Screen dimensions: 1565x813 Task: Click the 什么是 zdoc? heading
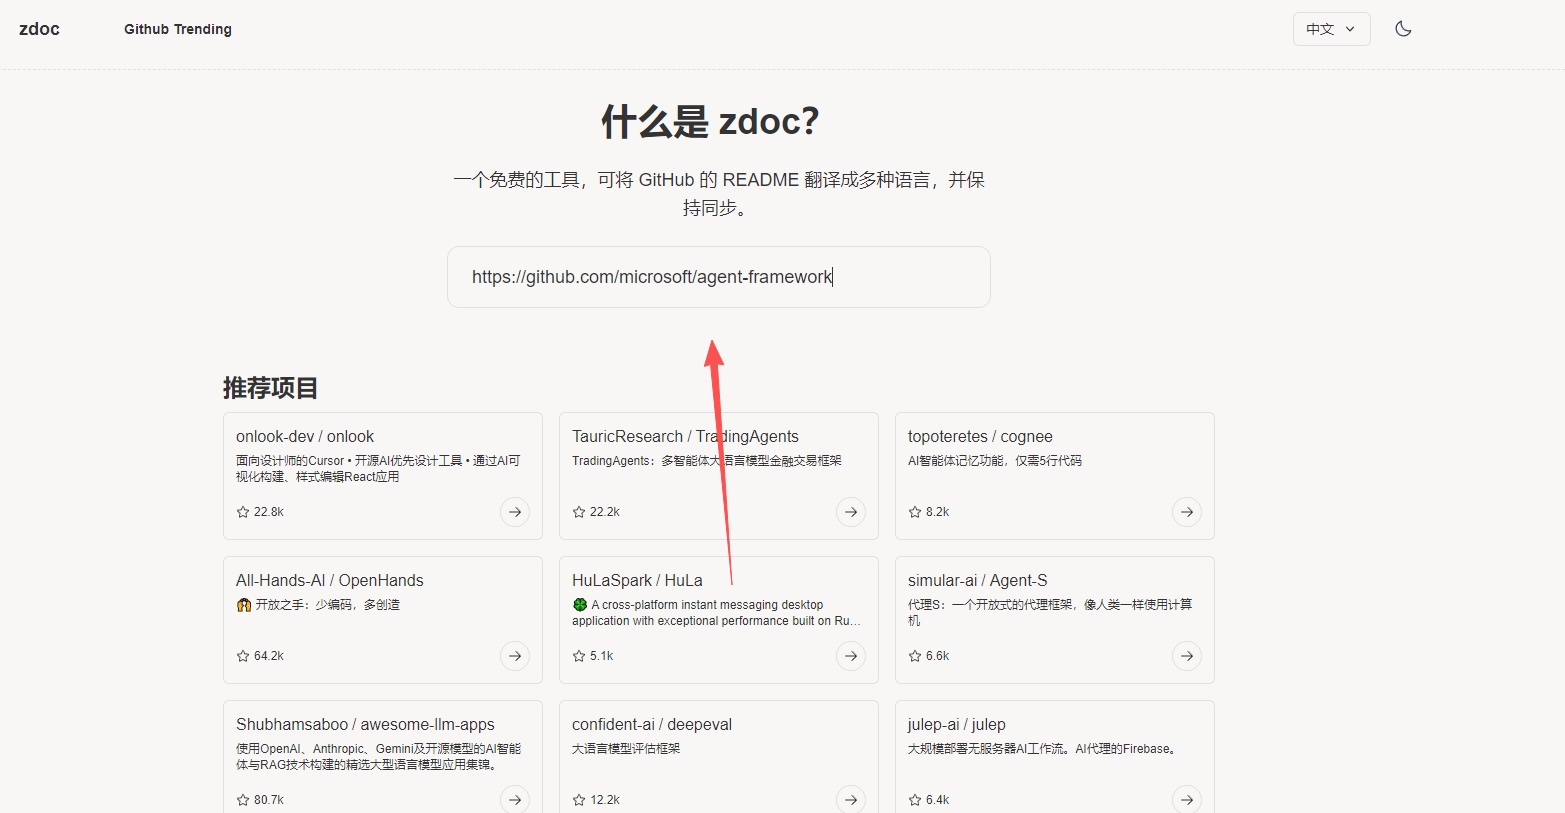(x=710, y=122)
